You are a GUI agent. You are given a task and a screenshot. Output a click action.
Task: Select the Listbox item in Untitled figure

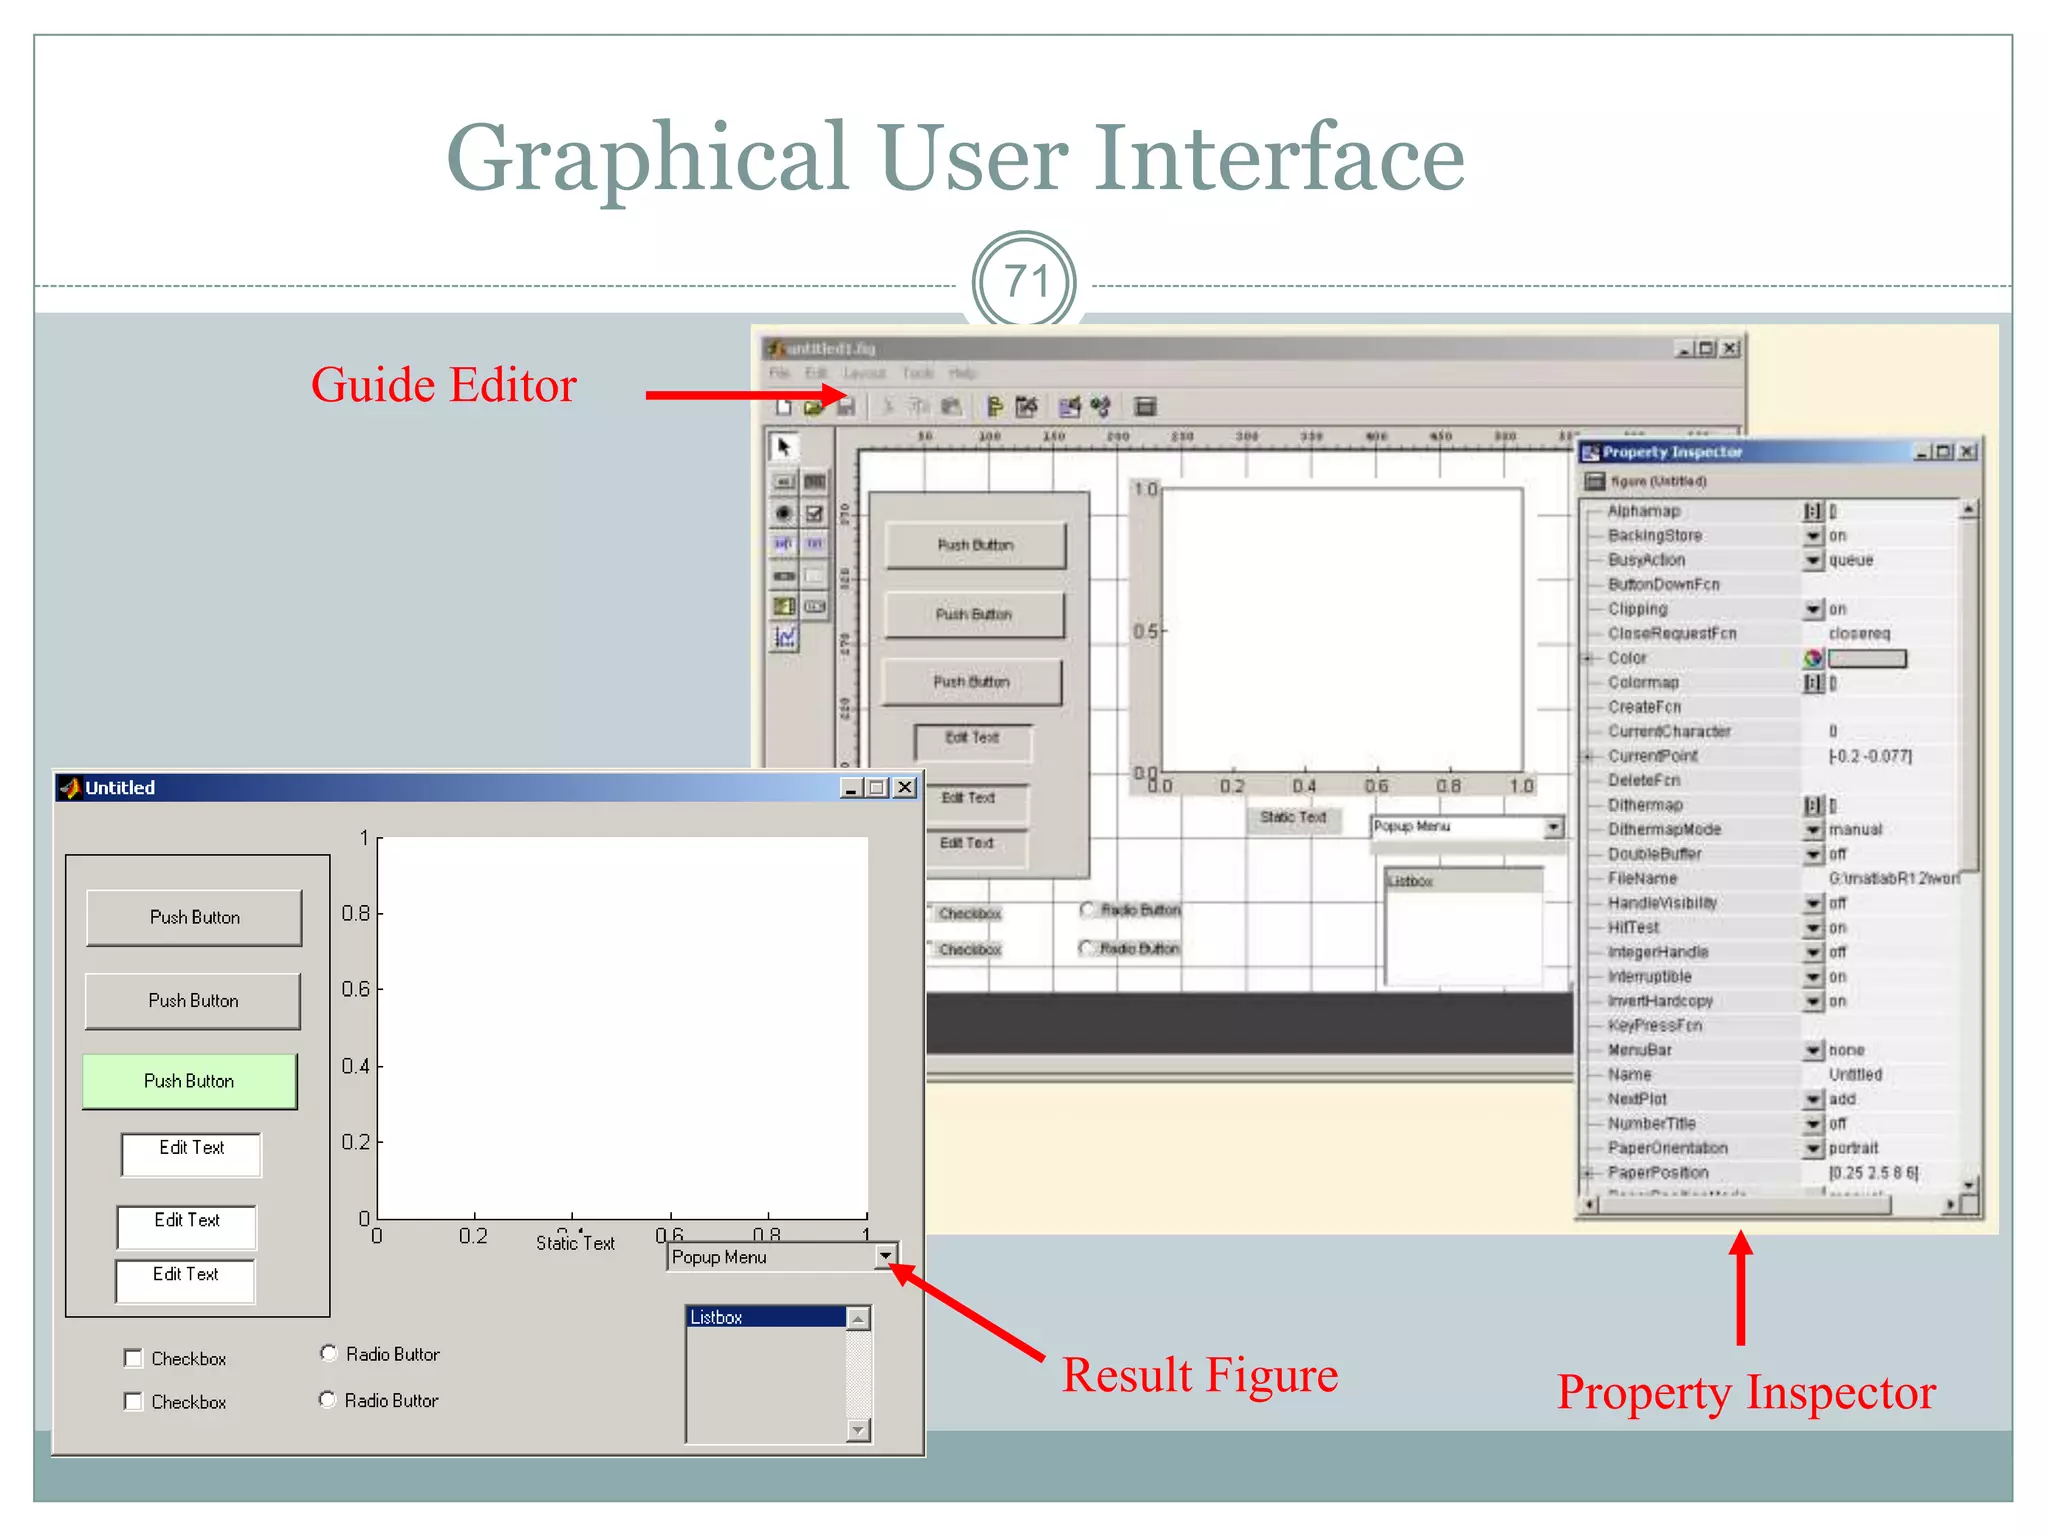pos(766,1317)
